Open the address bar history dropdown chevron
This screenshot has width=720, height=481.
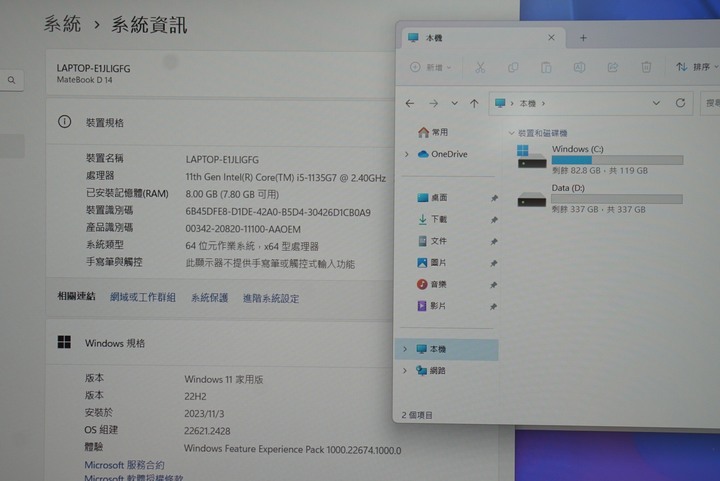coord(656,103)
